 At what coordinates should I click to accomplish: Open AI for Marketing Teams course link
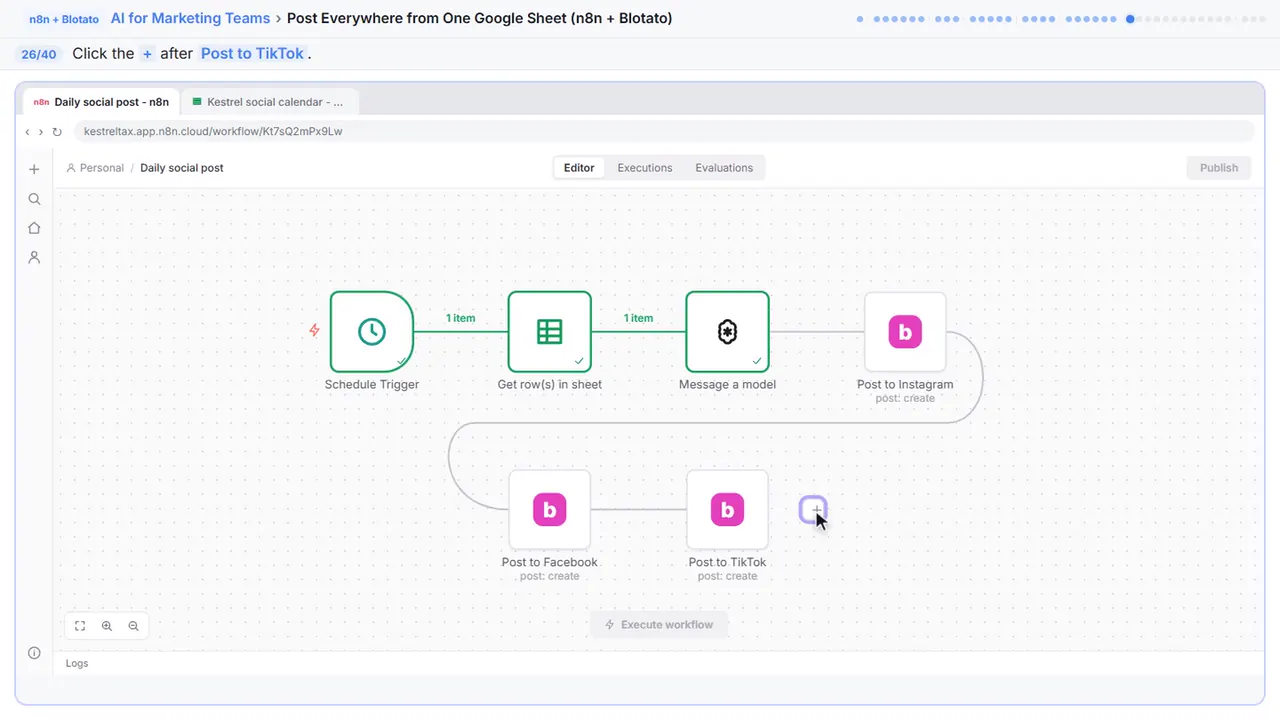click(191, 18)
